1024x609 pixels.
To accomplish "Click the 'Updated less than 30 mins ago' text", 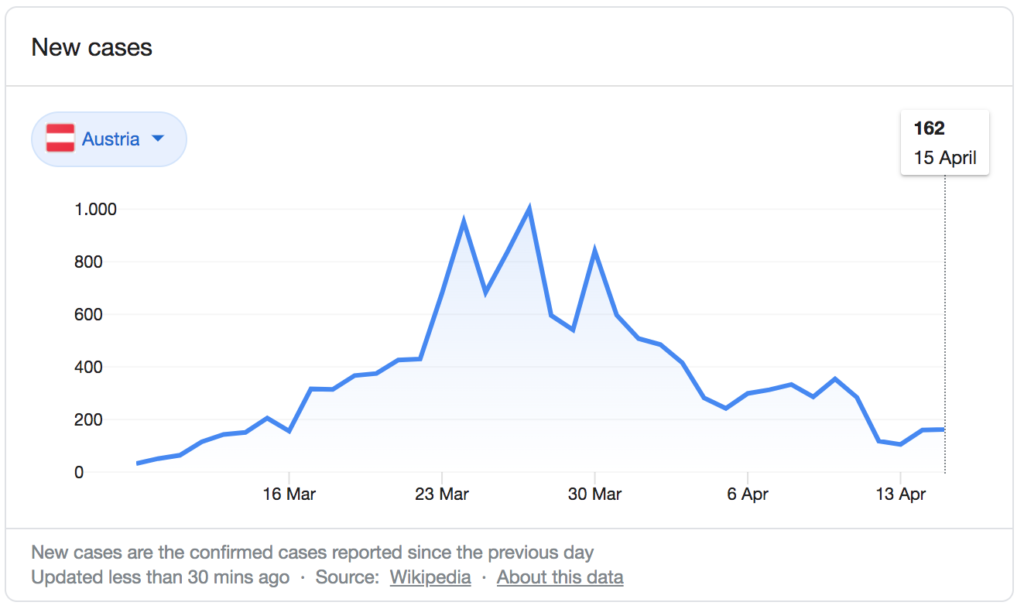I will coord(160,577).
